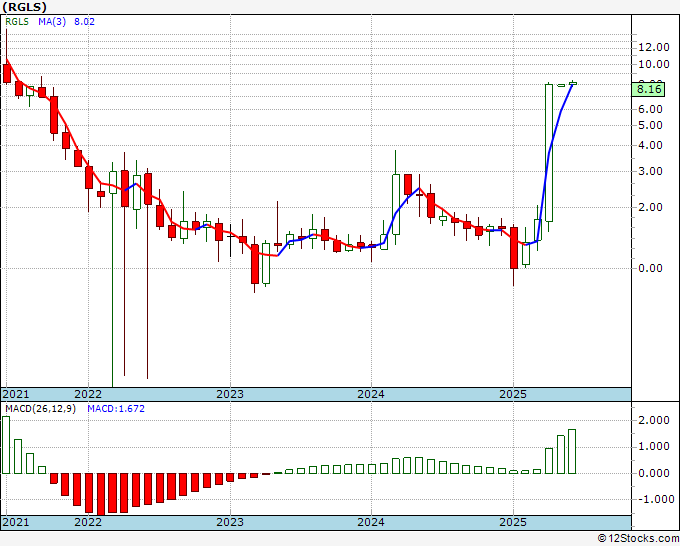This screenshot has height=546, width=680.
Task: Click the green RGLS legend label
Action: pos(17,22)
